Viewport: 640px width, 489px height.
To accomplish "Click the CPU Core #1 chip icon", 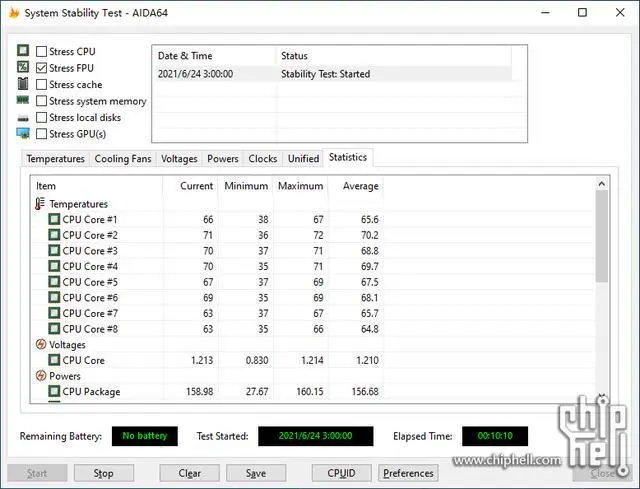I will [x=54, y=219].
